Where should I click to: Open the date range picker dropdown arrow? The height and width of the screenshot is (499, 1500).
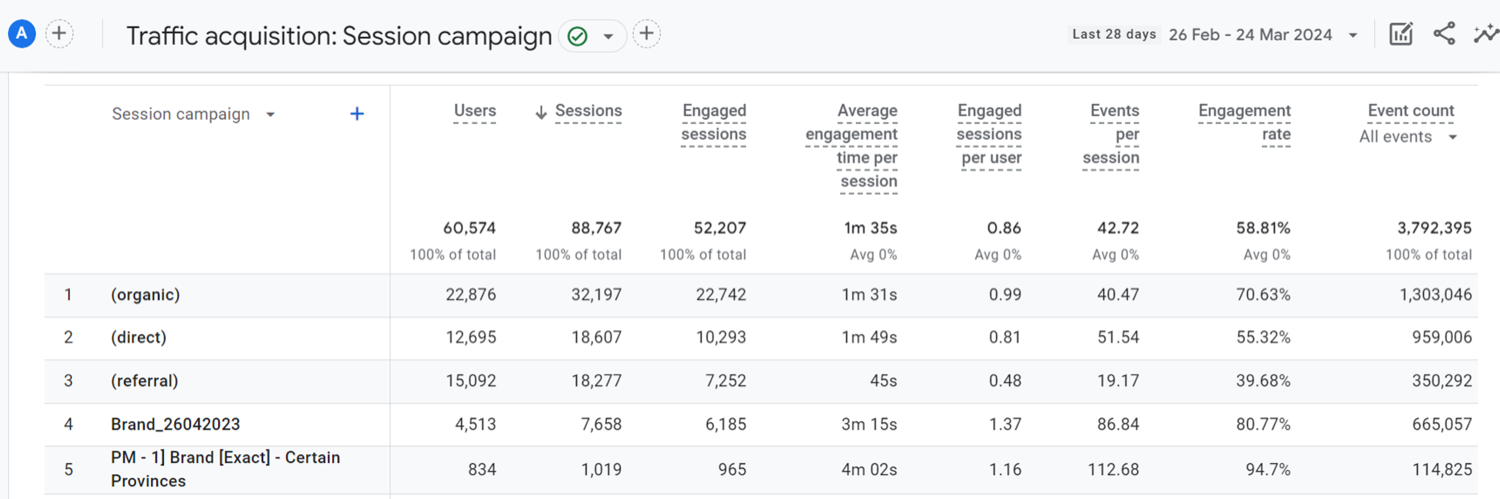[1353, 36]
